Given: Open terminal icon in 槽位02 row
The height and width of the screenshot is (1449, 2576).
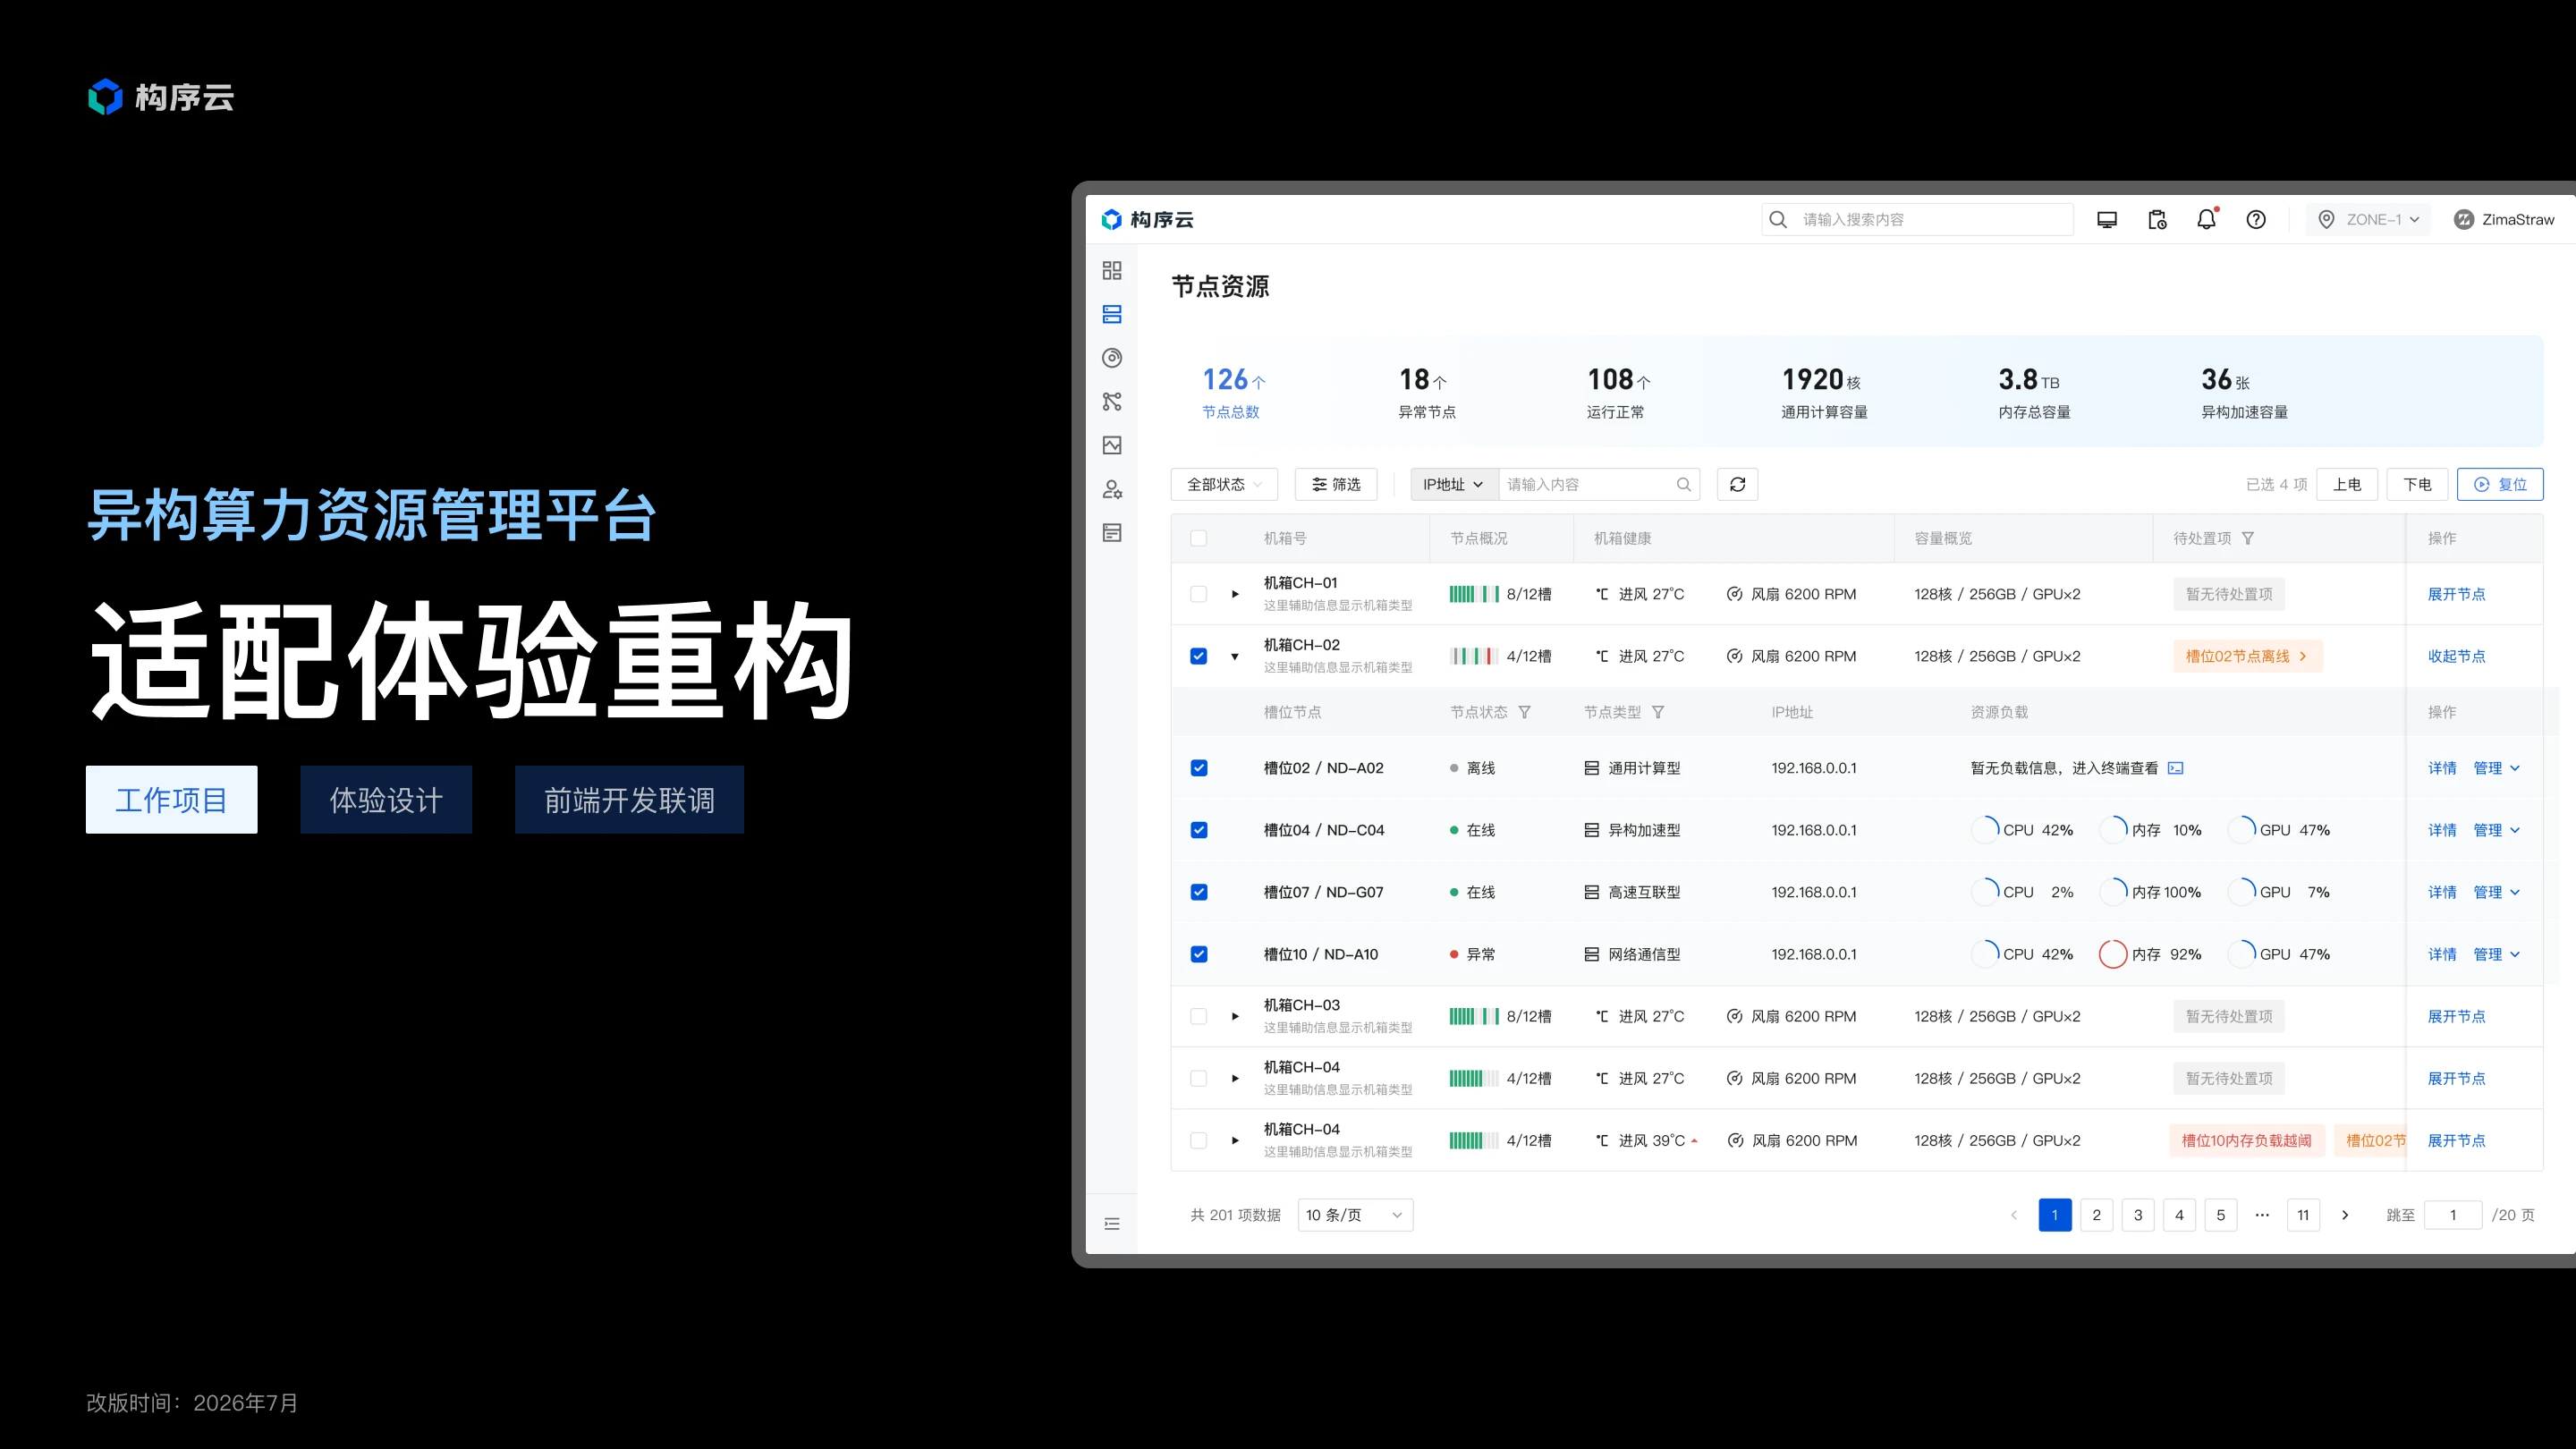Looking at the screenshot, I should pos(2176,768).
